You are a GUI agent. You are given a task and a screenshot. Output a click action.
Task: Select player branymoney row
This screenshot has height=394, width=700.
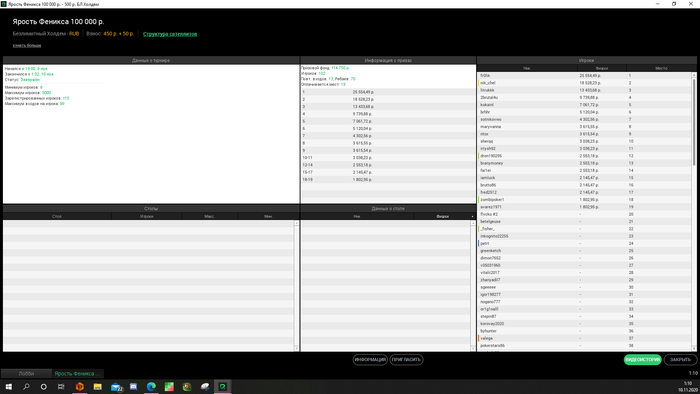click(584, 163)
